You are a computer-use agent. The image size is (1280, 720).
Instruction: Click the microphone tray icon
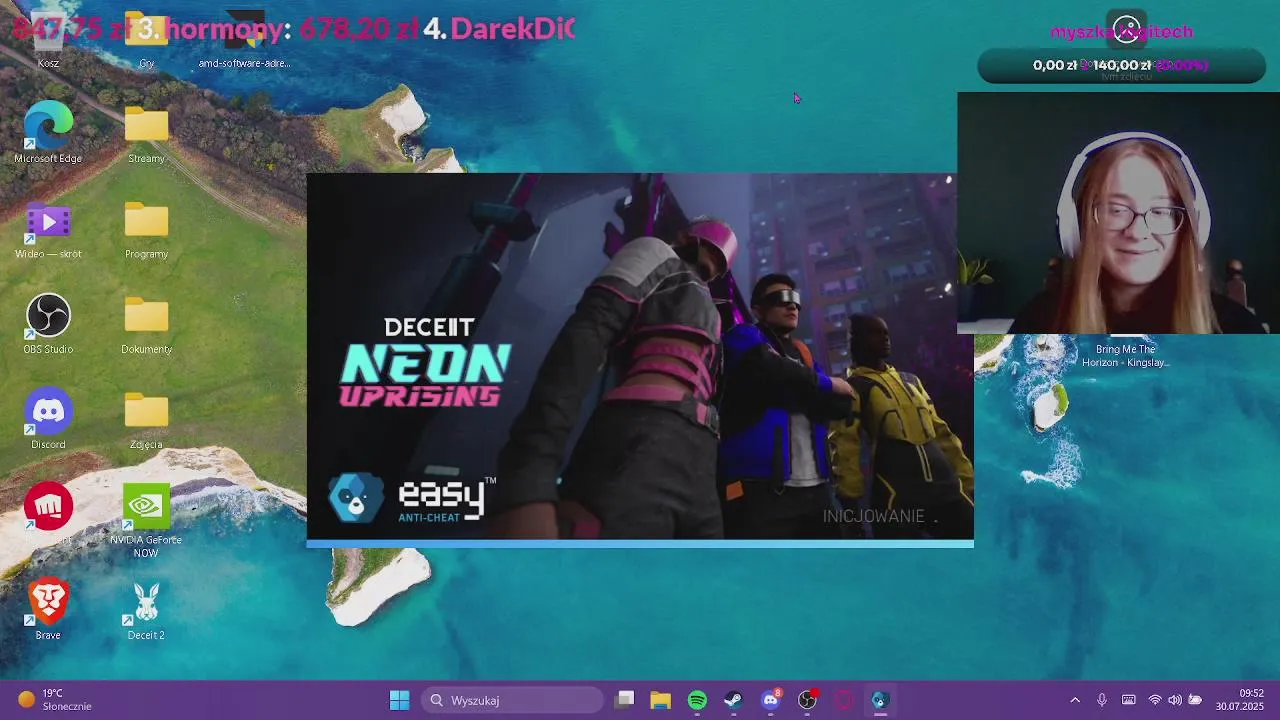pos(1102,700)
